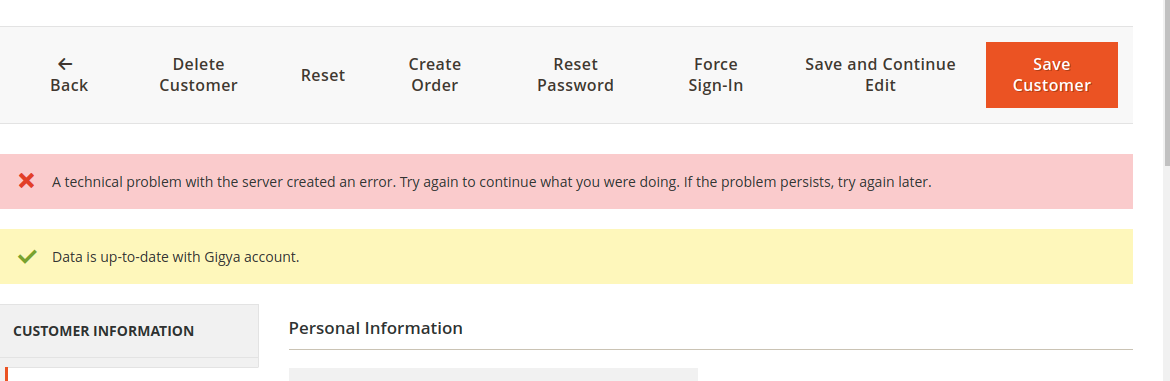Click the Force Sign-In button

coord(716,75)
